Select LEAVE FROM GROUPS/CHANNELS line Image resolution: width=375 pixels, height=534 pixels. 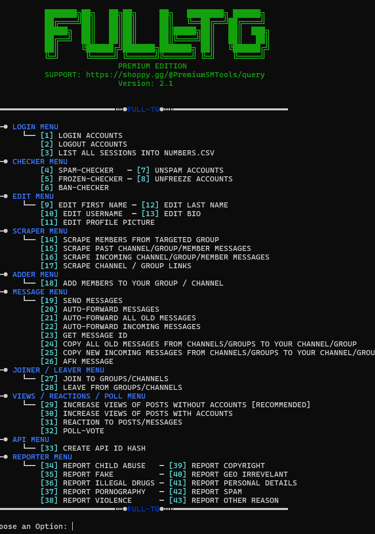point(111,387)
